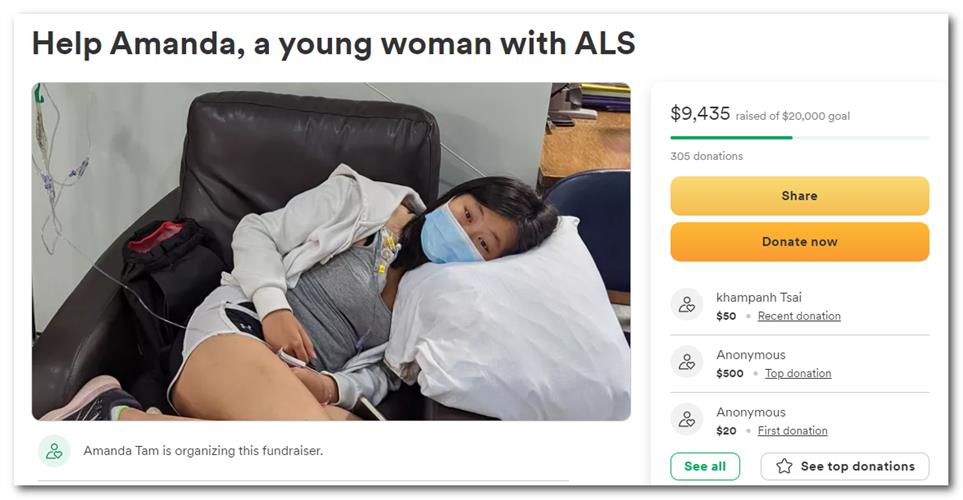The width and height of the screenshot is (963, 500).
Task: Click the khampanh Tsai donor name
Action: (x=759, y=297)
